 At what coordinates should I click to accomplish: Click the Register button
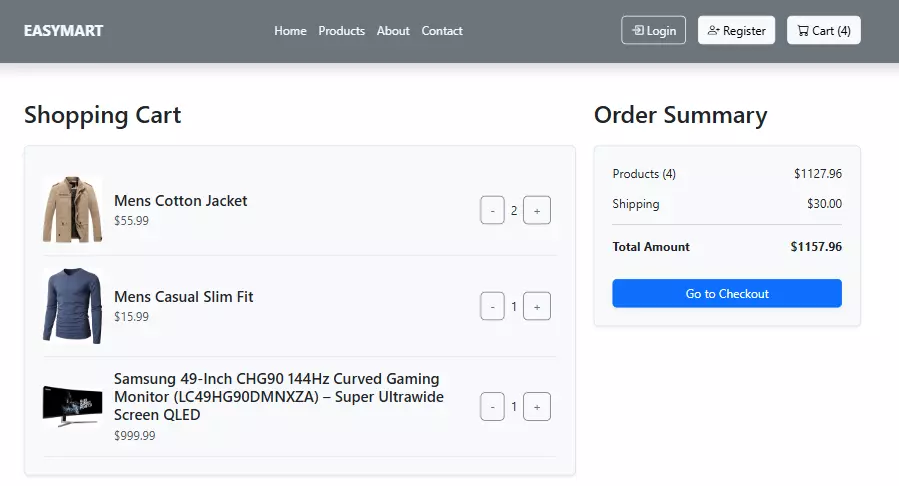pos(736,30)
